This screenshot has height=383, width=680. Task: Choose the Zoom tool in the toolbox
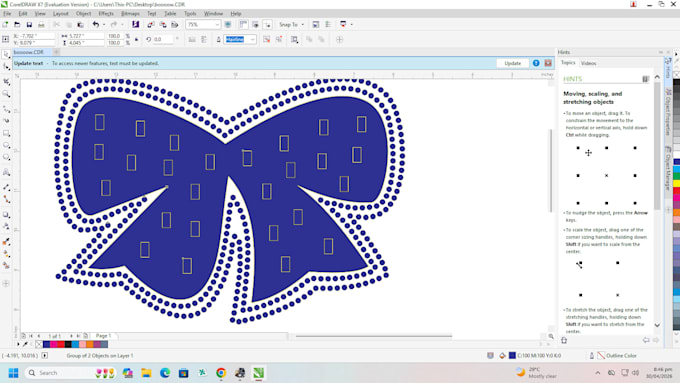click(6, 94)
